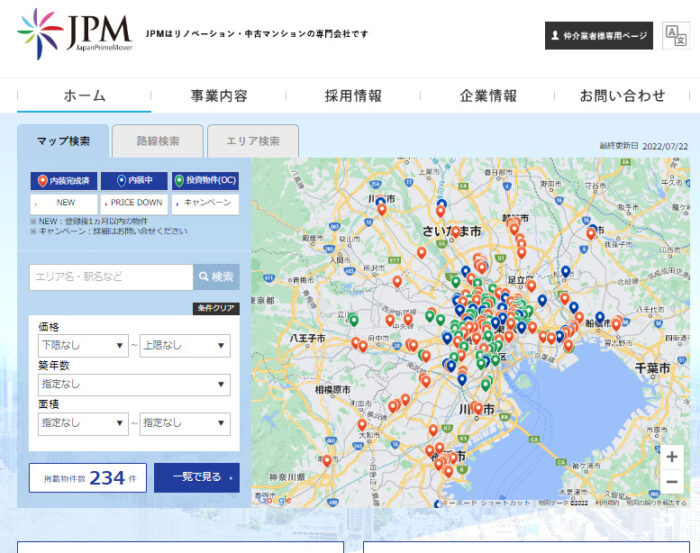700x553 pixels.
Task: Toggle the 投資物件(OC) marker filter
Action: point(205,181)
